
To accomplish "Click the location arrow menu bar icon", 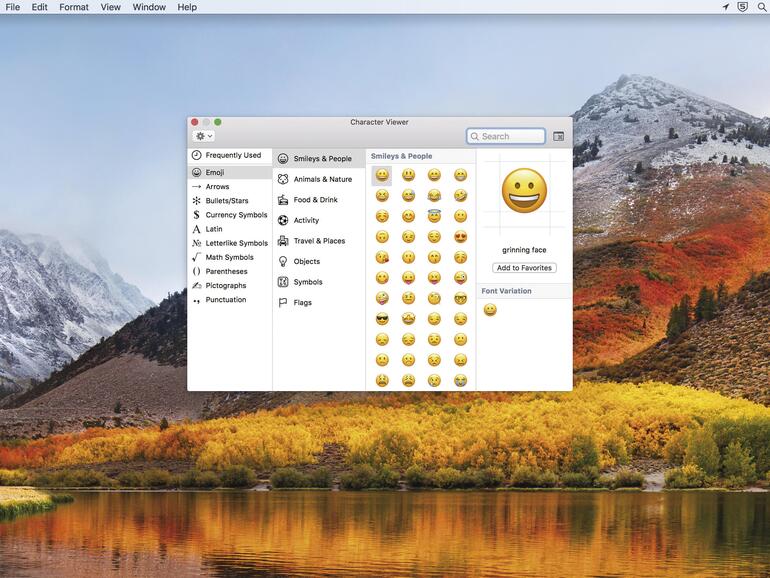I will (x=725, y=7).
